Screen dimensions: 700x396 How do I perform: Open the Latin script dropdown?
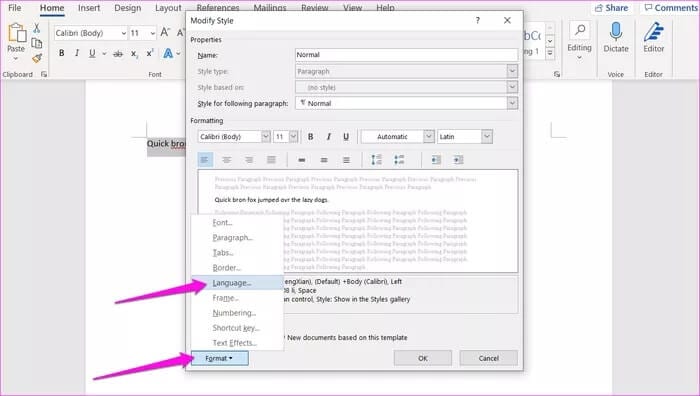[x=487, y=137]
